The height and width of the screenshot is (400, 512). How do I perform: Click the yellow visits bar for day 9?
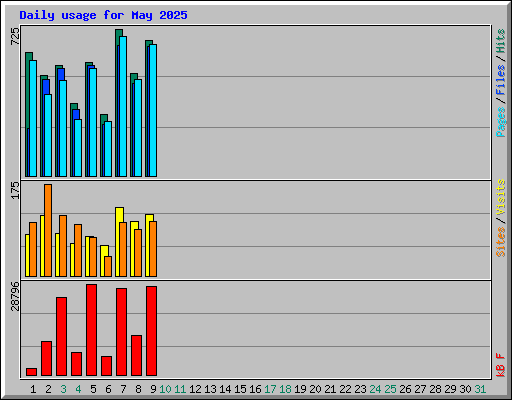click(x=148, y=245)
